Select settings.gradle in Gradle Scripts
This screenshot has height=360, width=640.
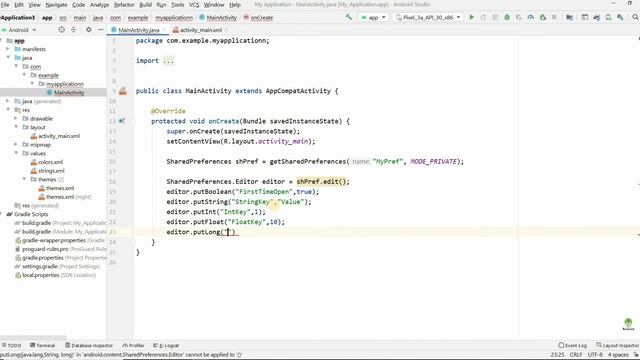click(57, 266)
